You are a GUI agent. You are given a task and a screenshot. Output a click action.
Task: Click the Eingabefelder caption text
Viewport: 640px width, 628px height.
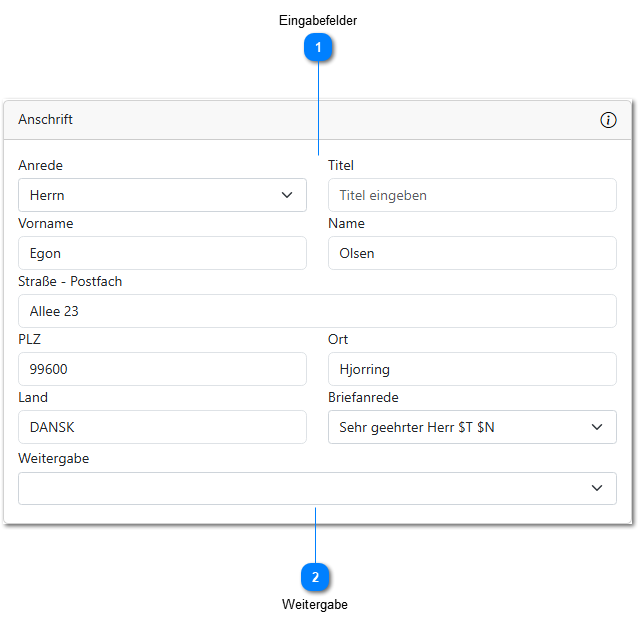[318, 20]
